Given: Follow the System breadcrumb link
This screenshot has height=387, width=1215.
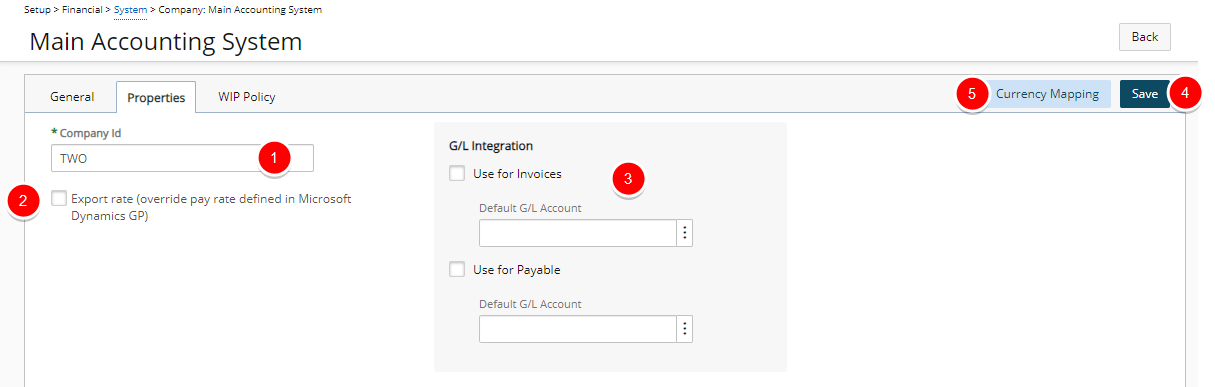Looking at the screenshot, I should coord(130,9).
